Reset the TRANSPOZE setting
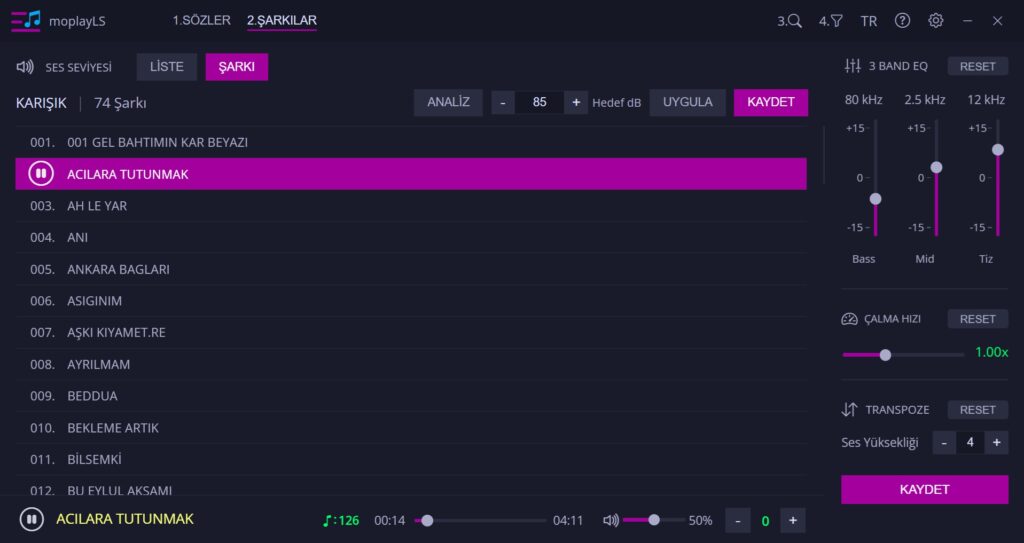Image resolution: width=1024 pixels, height=543 pixels. coord(978,410)
